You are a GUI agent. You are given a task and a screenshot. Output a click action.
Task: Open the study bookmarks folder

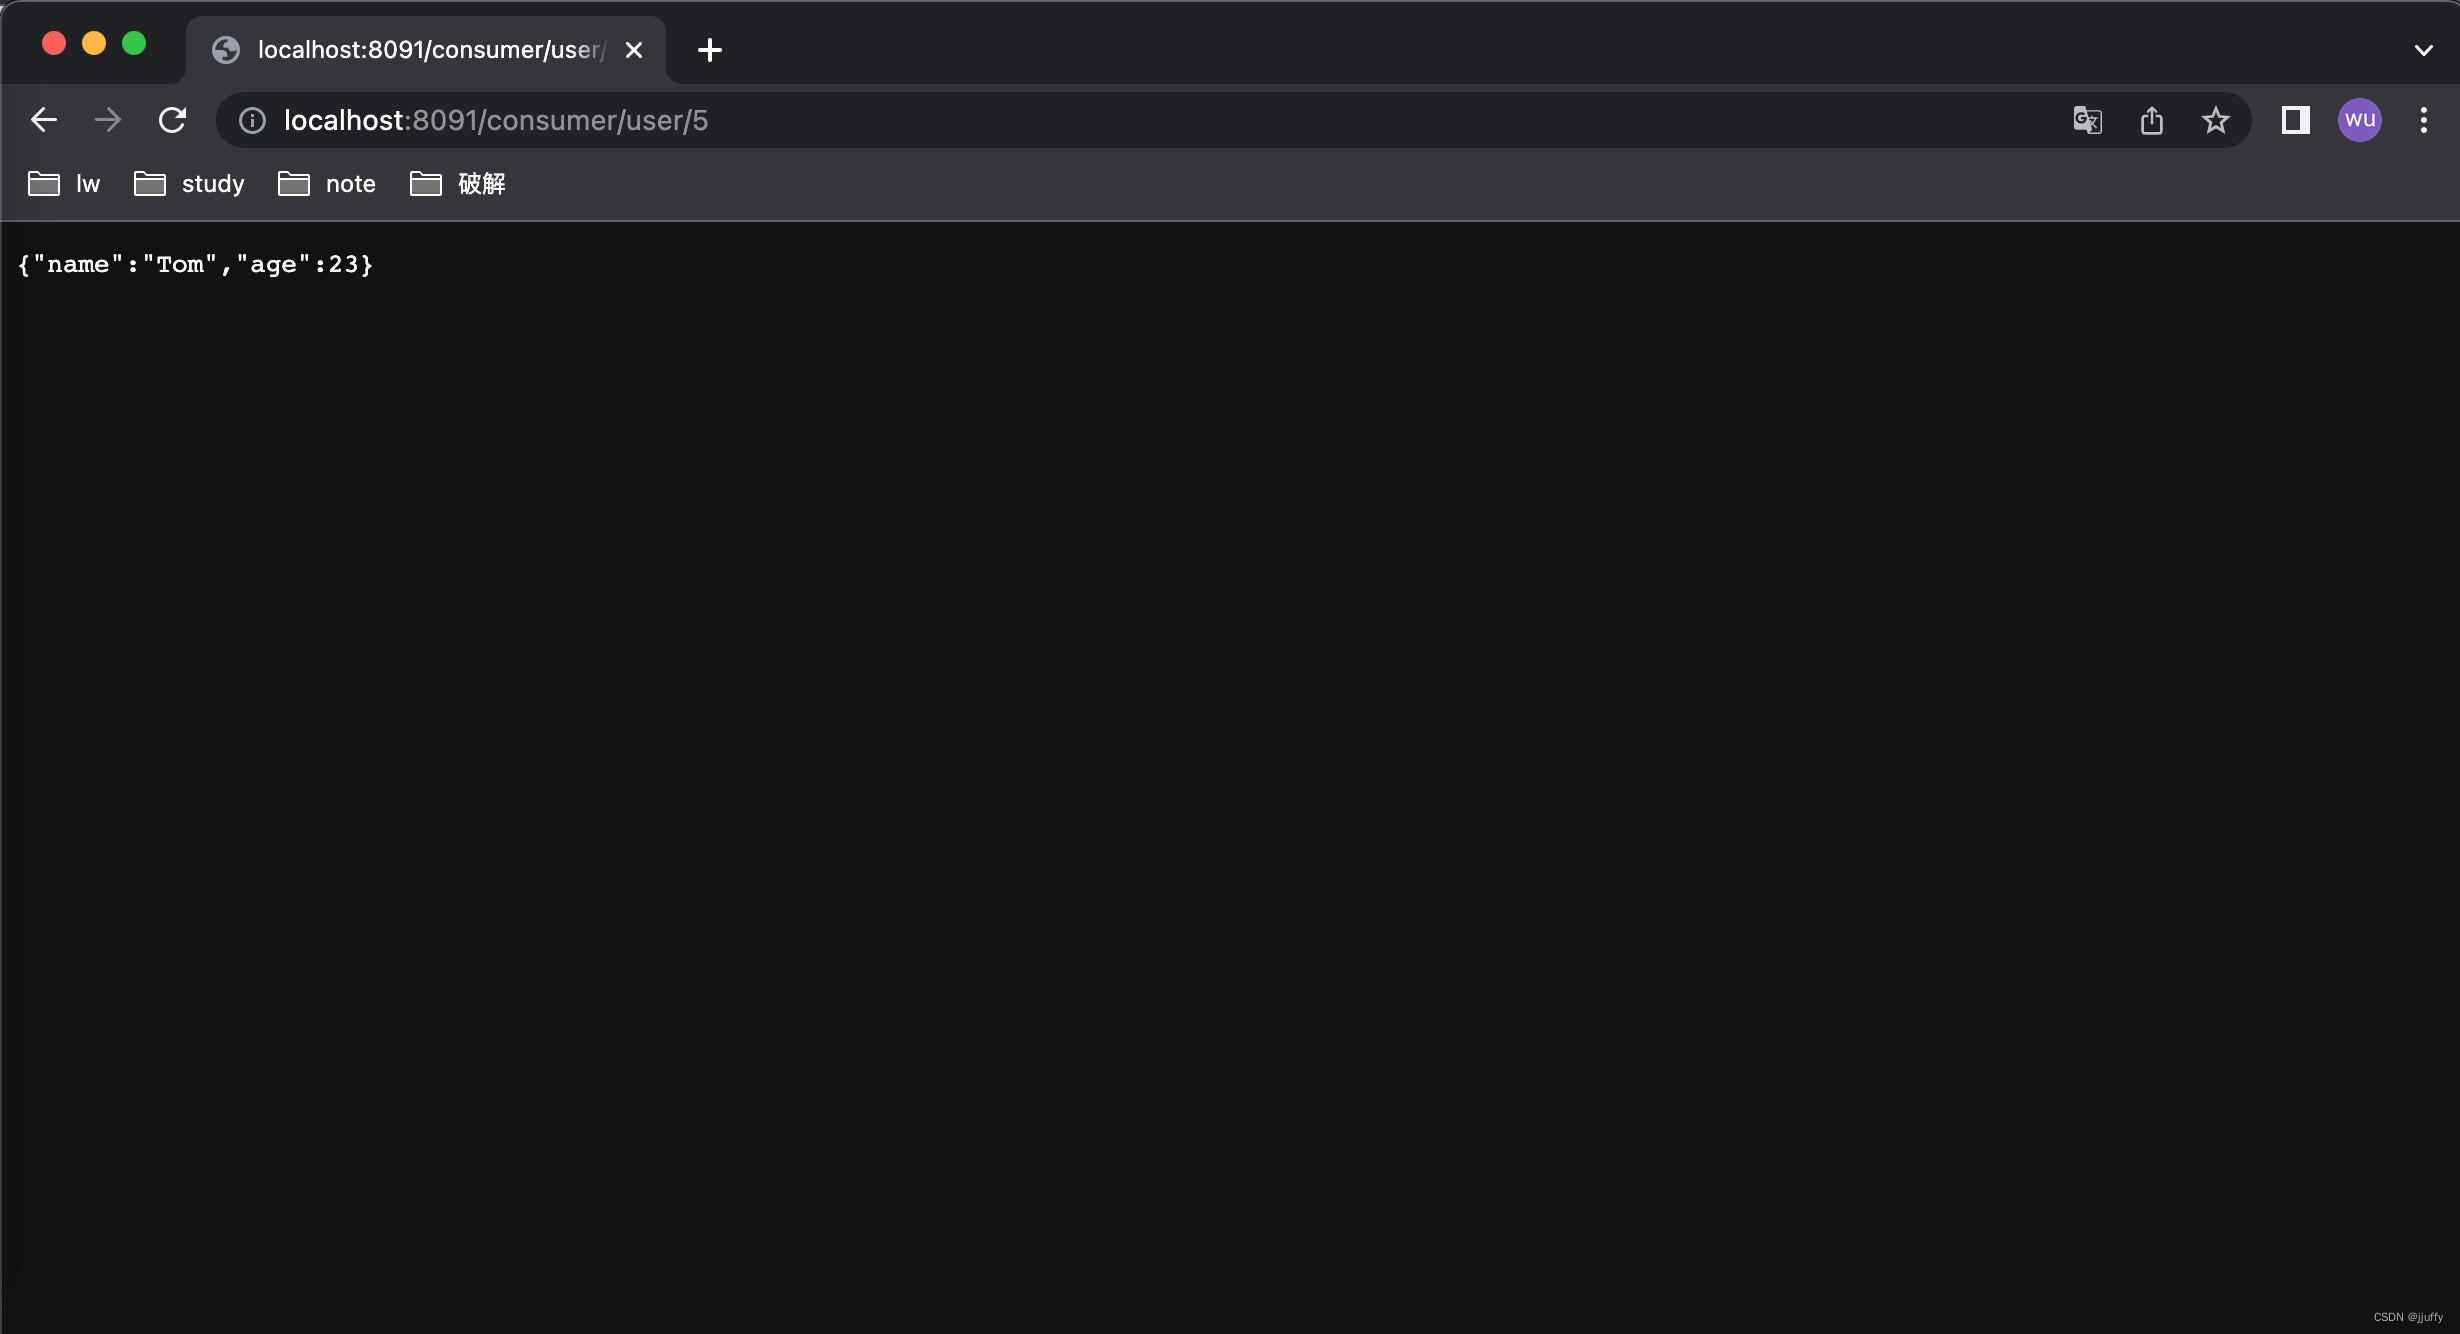pos(190,184)
